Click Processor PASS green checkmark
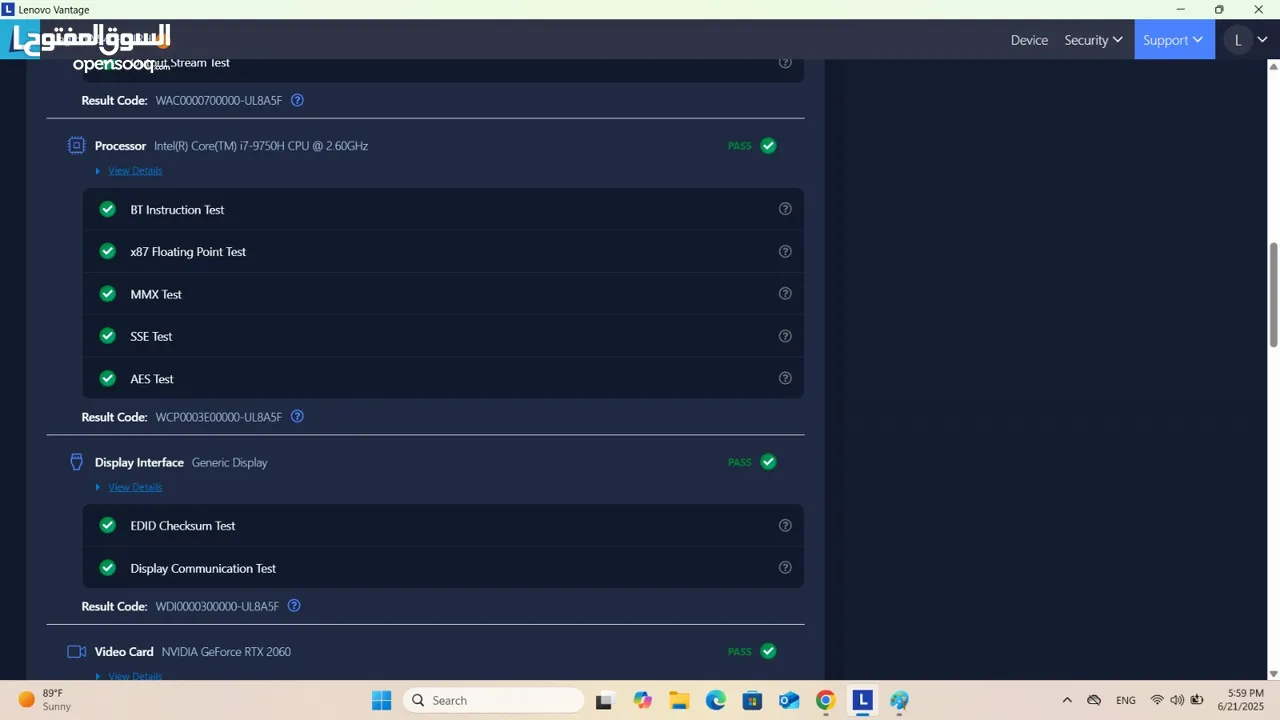Viewport: 1280px width, 720px height. pos(768,145)
